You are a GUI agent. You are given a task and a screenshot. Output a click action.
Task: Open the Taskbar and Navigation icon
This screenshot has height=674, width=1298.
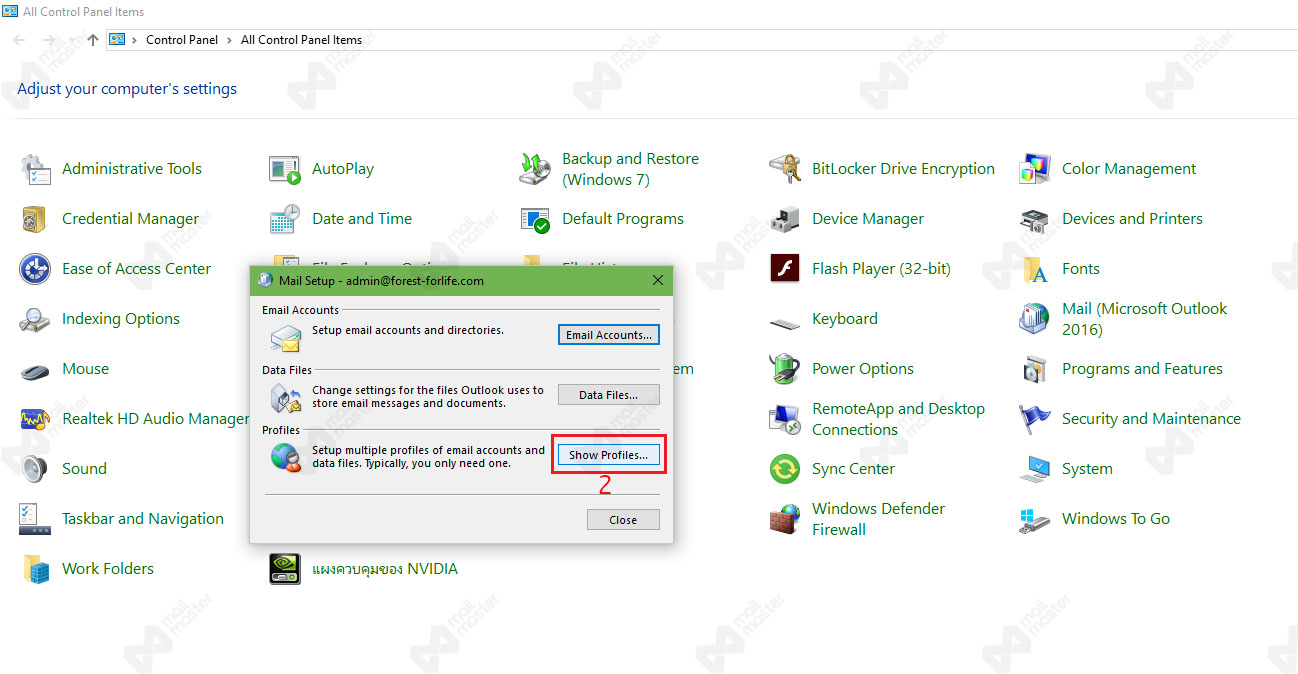pos(35,519)
